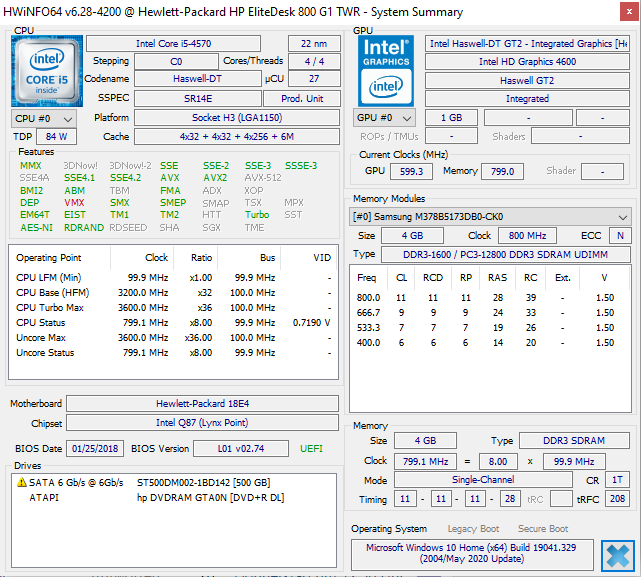Click the Haswell-DT codename field
The height and width of the screenshot is (577, 641).
(197, 79)
